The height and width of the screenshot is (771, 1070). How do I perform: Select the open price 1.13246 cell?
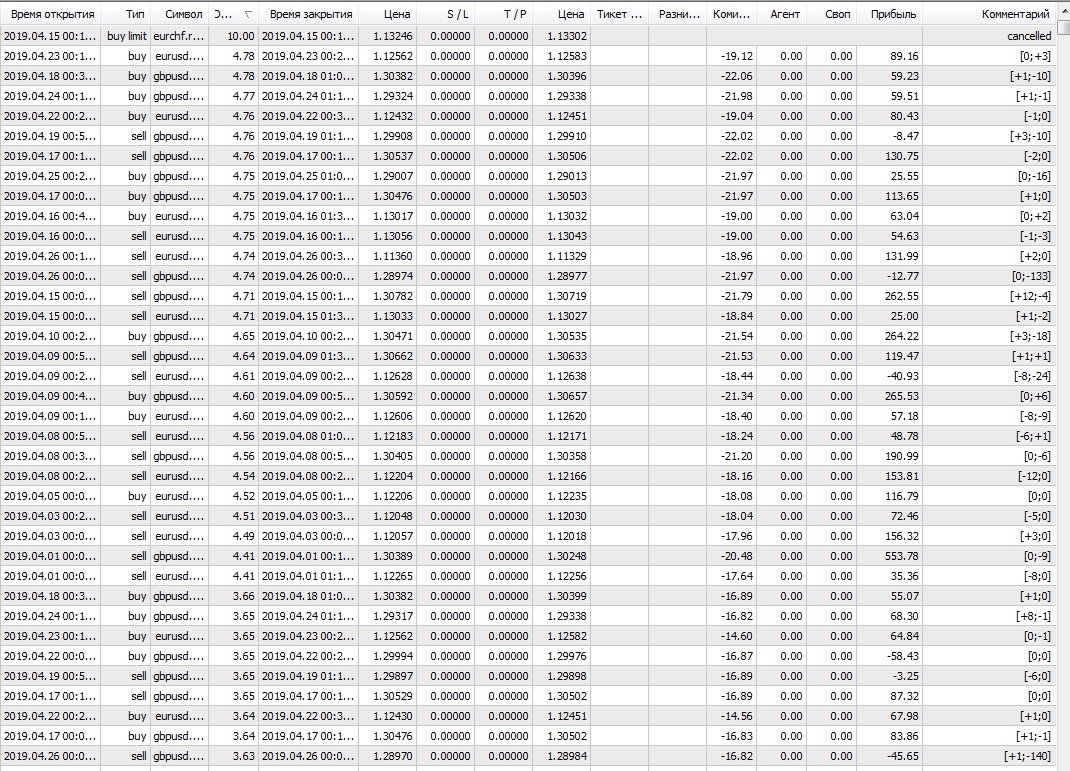tap(387, 36)
